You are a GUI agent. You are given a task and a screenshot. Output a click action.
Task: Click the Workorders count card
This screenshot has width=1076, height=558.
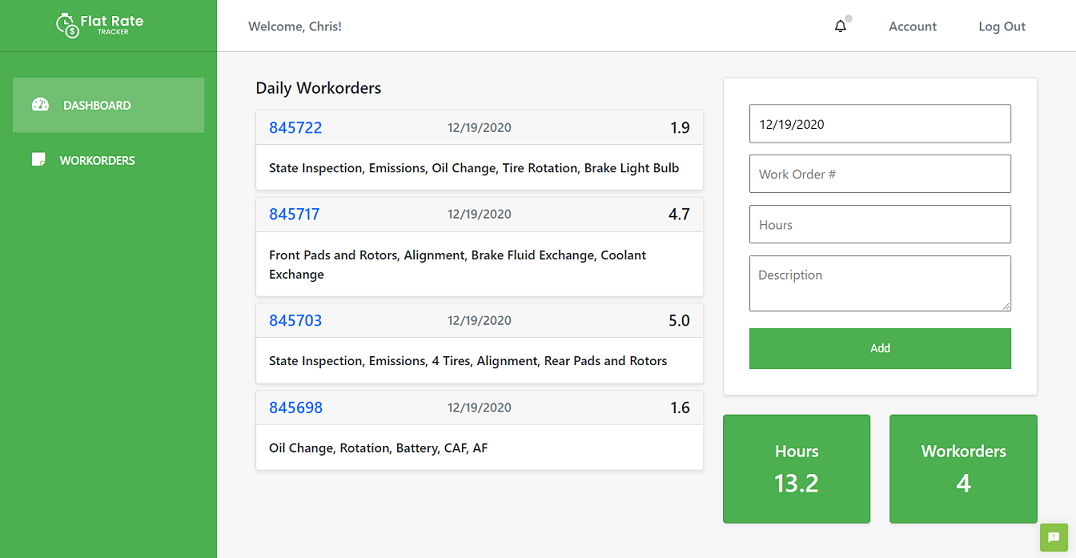(963, 469)
